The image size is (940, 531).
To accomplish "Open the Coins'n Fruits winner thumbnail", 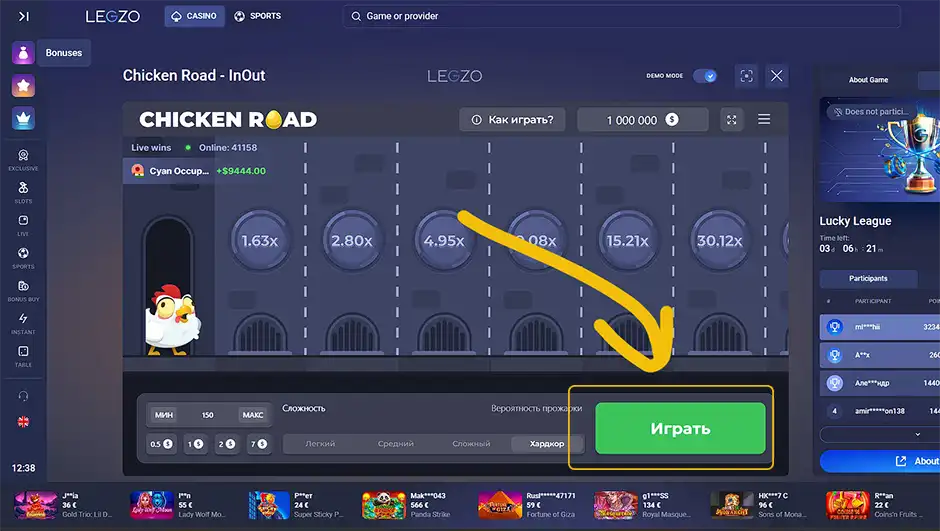I will click(x=848, y=505).
